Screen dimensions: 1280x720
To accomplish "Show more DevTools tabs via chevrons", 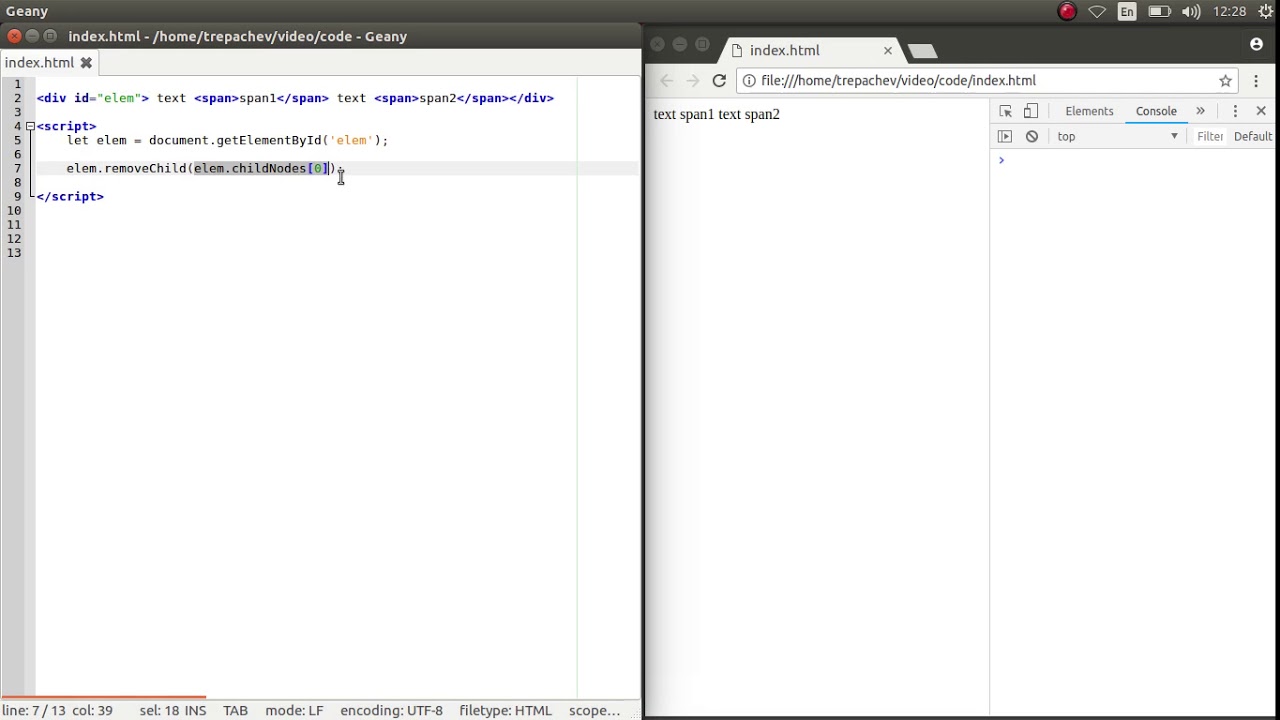I will [1200, 111].
